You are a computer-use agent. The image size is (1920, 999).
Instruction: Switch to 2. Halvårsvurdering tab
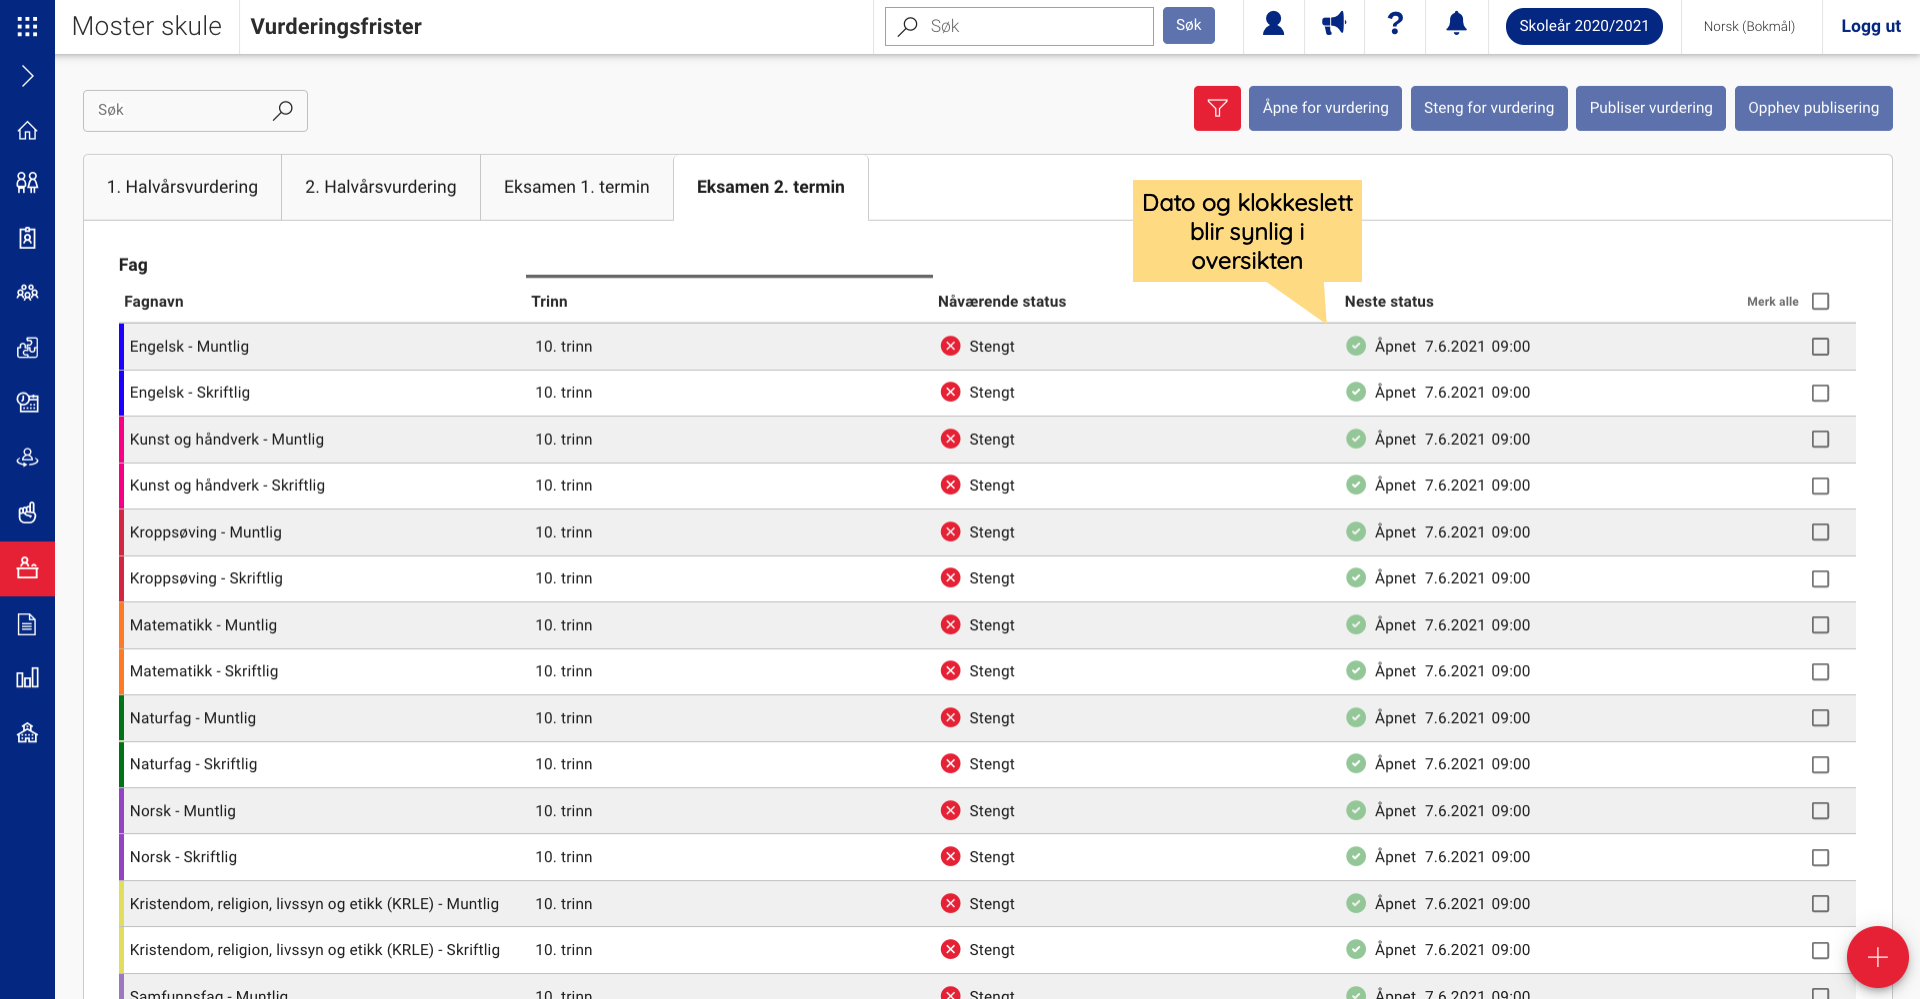(x=381, y=187)
